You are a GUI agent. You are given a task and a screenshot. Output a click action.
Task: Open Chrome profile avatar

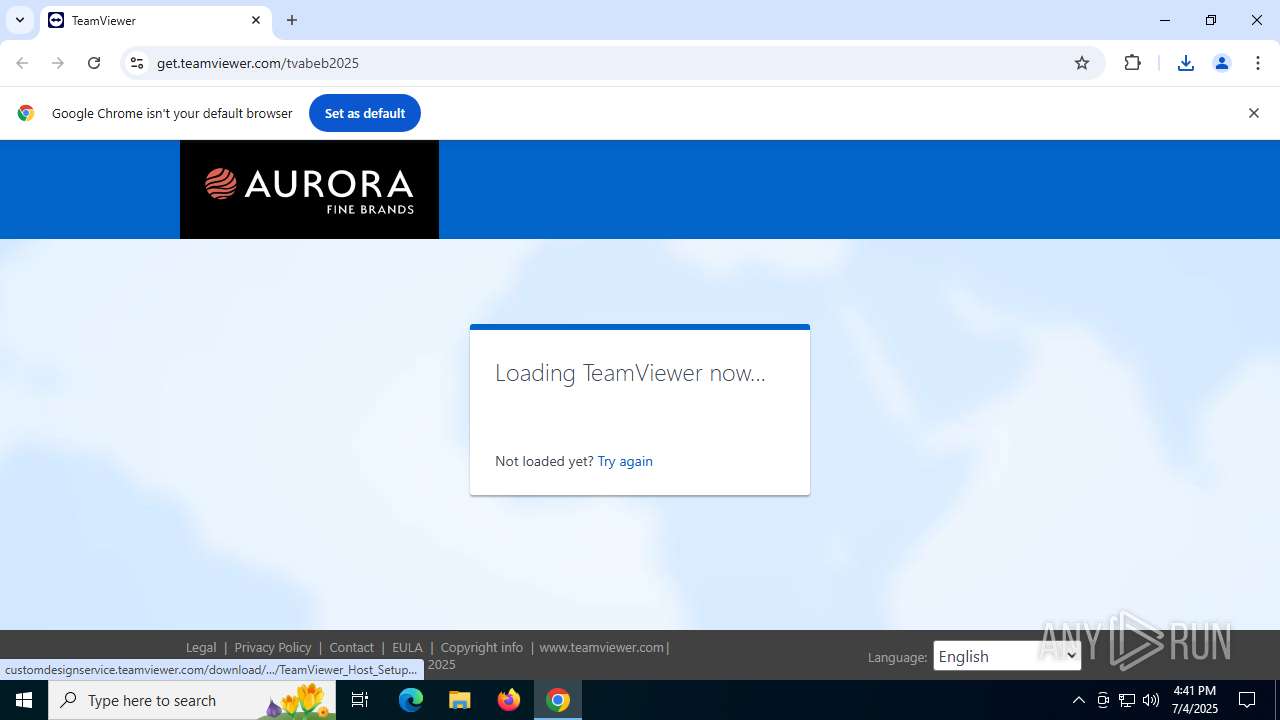point(1222,63)
